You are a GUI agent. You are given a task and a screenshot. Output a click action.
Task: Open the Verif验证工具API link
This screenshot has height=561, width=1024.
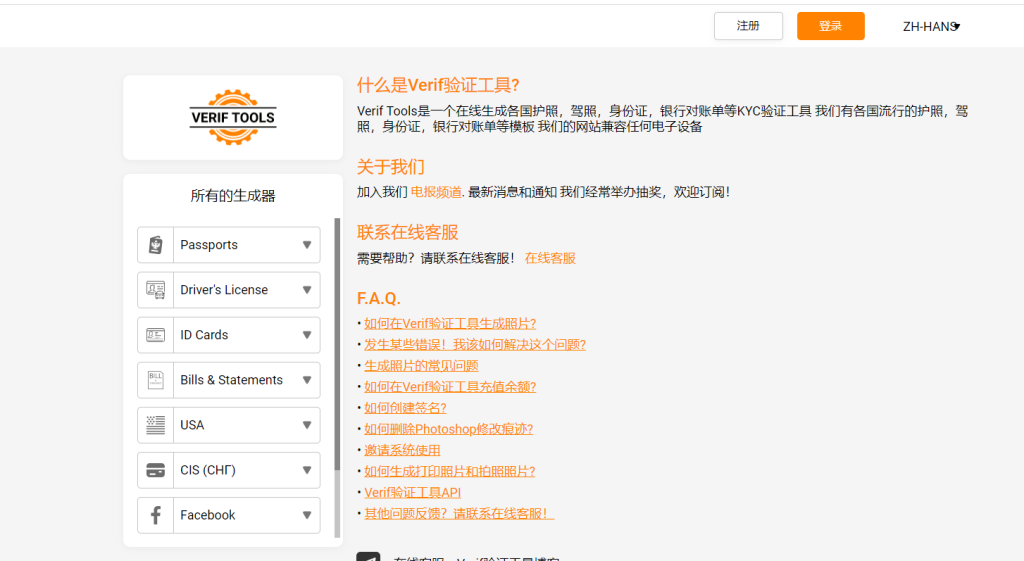point(412,492)
